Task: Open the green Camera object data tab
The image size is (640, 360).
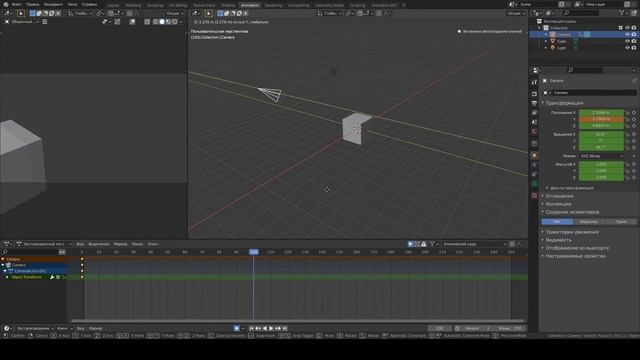Action: click(x=534, y=184)
